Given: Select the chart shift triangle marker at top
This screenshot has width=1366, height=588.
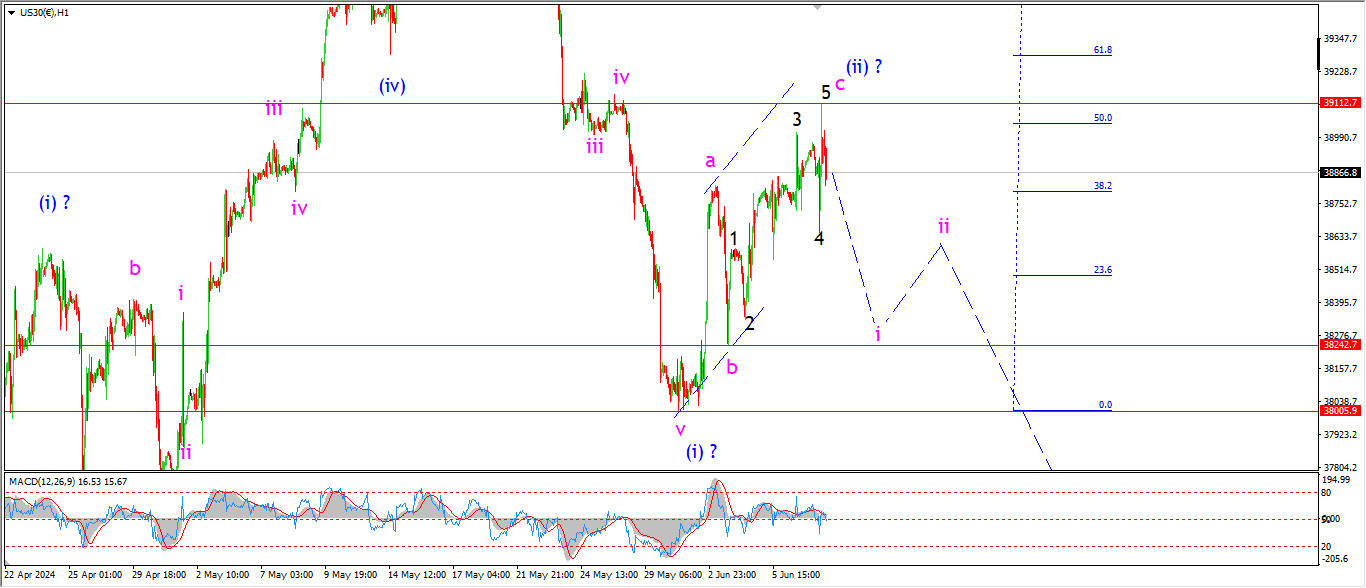Looking at the screenshot, I should click(x=819, y=8).
